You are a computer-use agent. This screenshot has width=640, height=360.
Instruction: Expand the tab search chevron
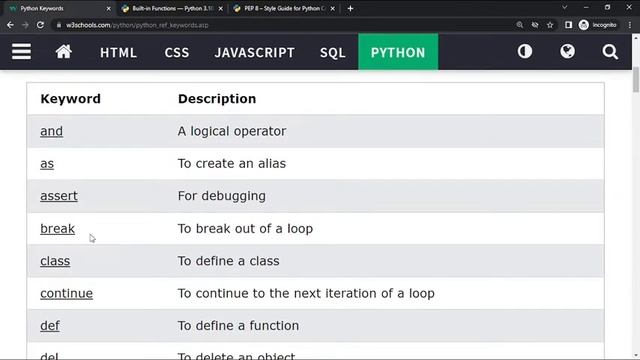click(564, 7)
